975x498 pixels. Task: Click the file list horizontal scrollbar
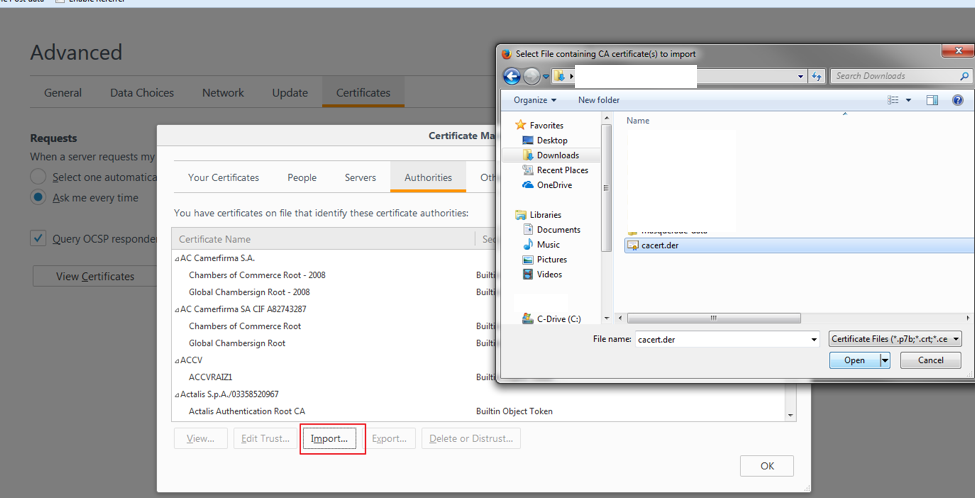(713, 318)
